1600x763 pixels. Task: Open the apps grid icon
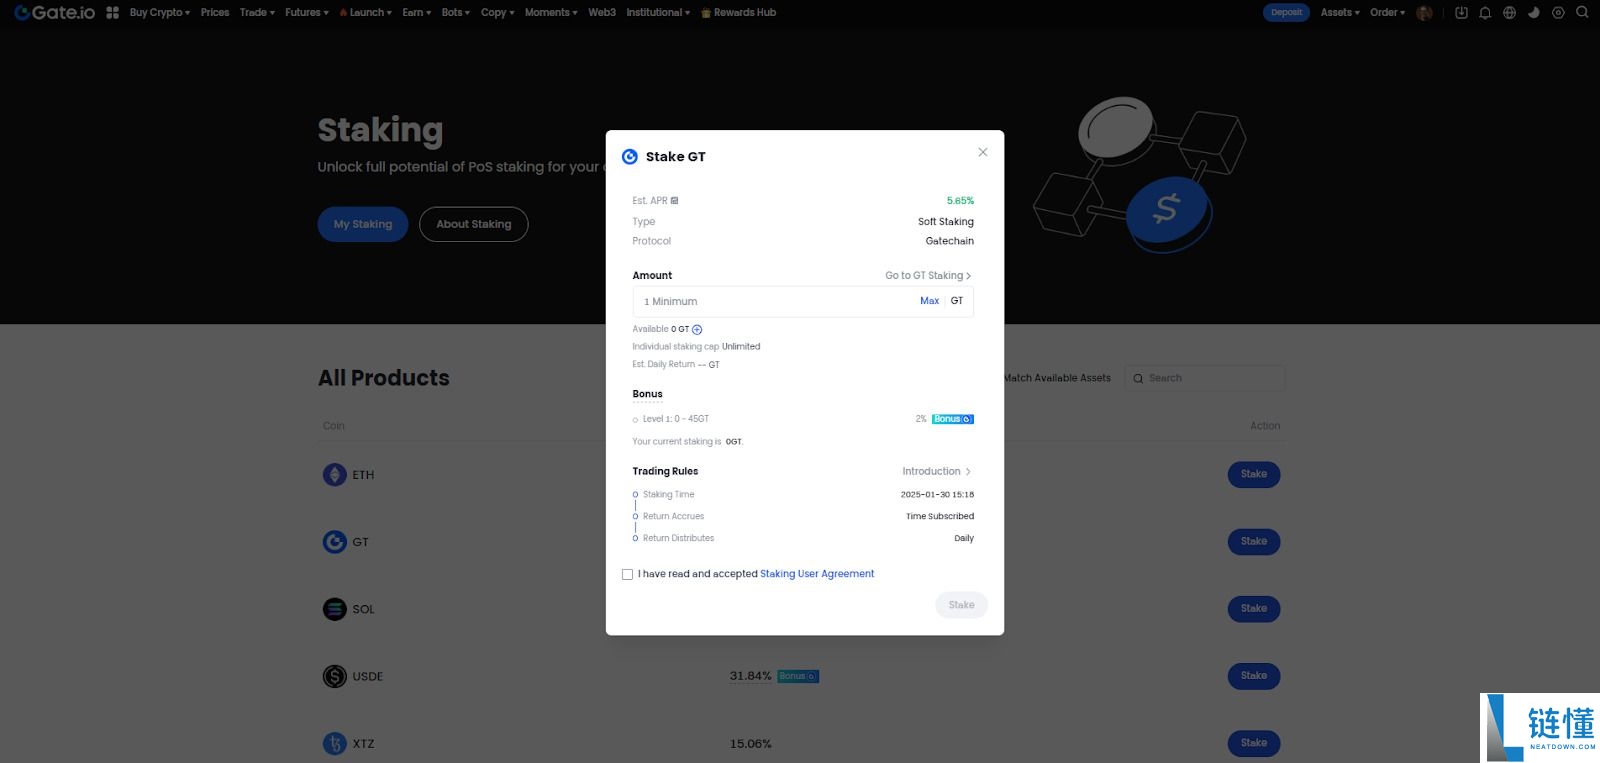click(x=113, y=13)
